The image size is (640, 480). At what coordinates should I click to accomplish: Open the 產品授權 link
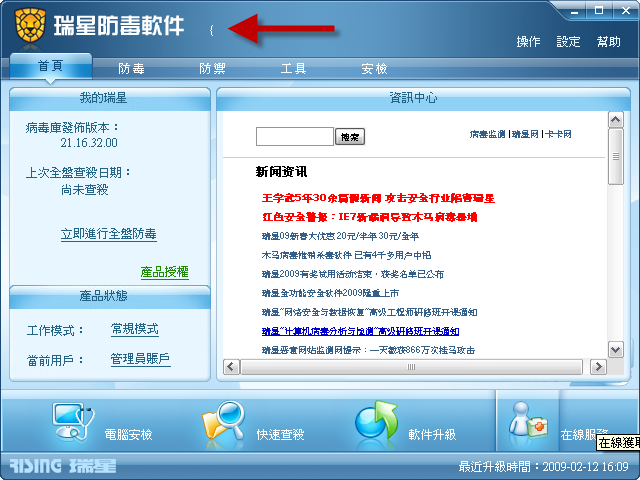tap(164, 272)
